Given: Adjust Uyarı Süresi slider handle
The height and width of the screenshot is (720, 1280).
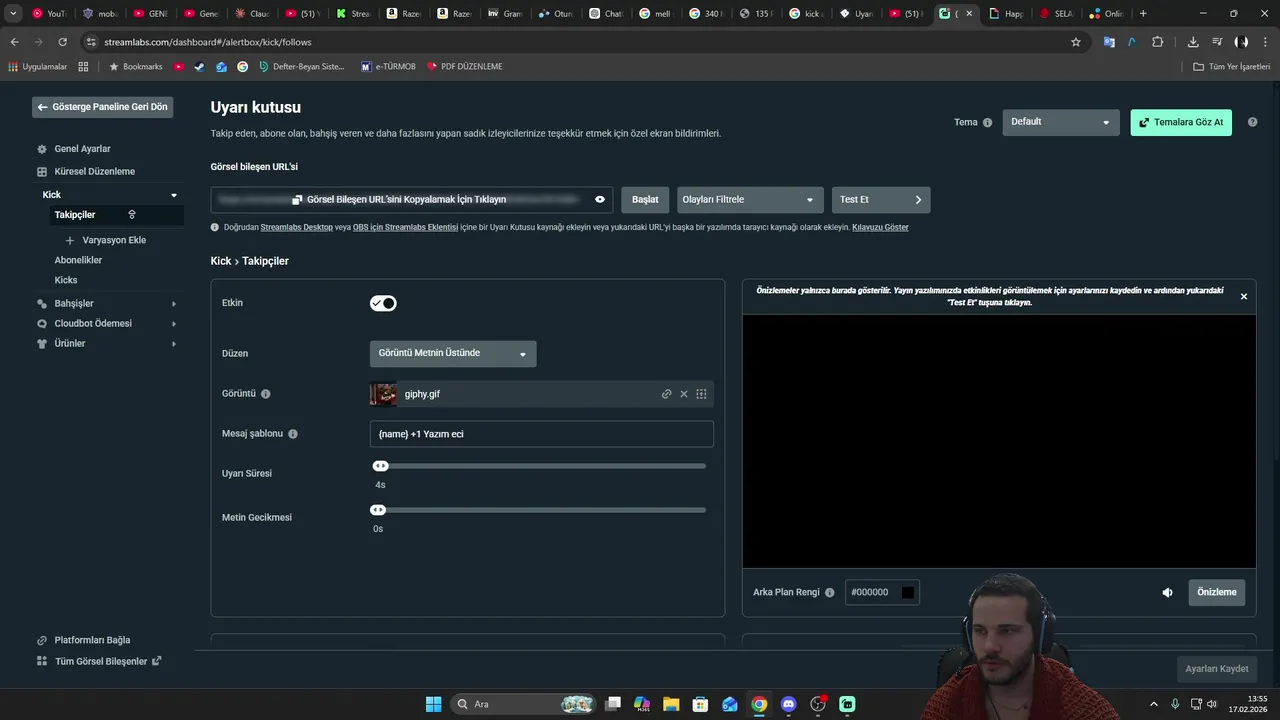Looking at the screenshot, I should pos(380,466).
